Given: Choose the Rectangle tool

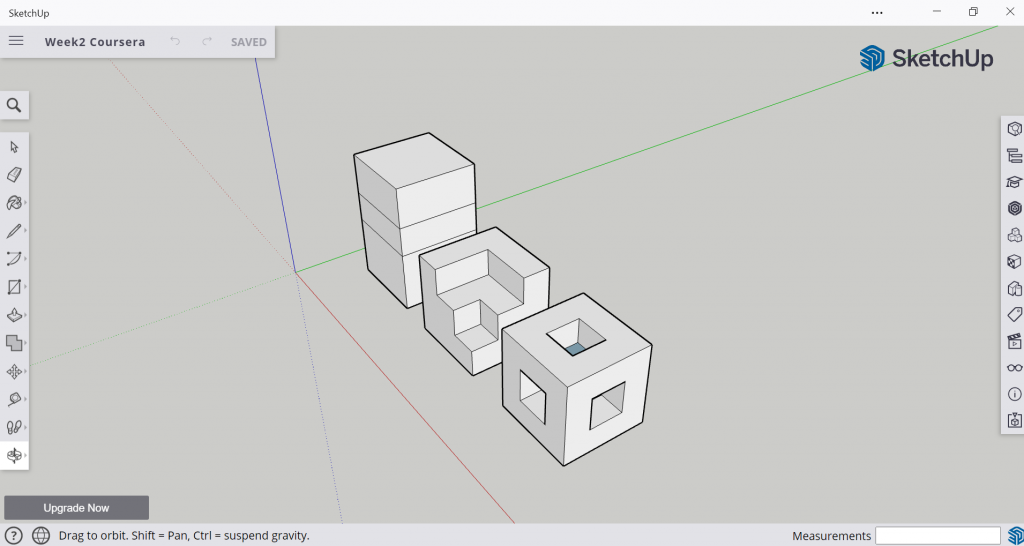Looking at the screenshot, I should [14, 287].
